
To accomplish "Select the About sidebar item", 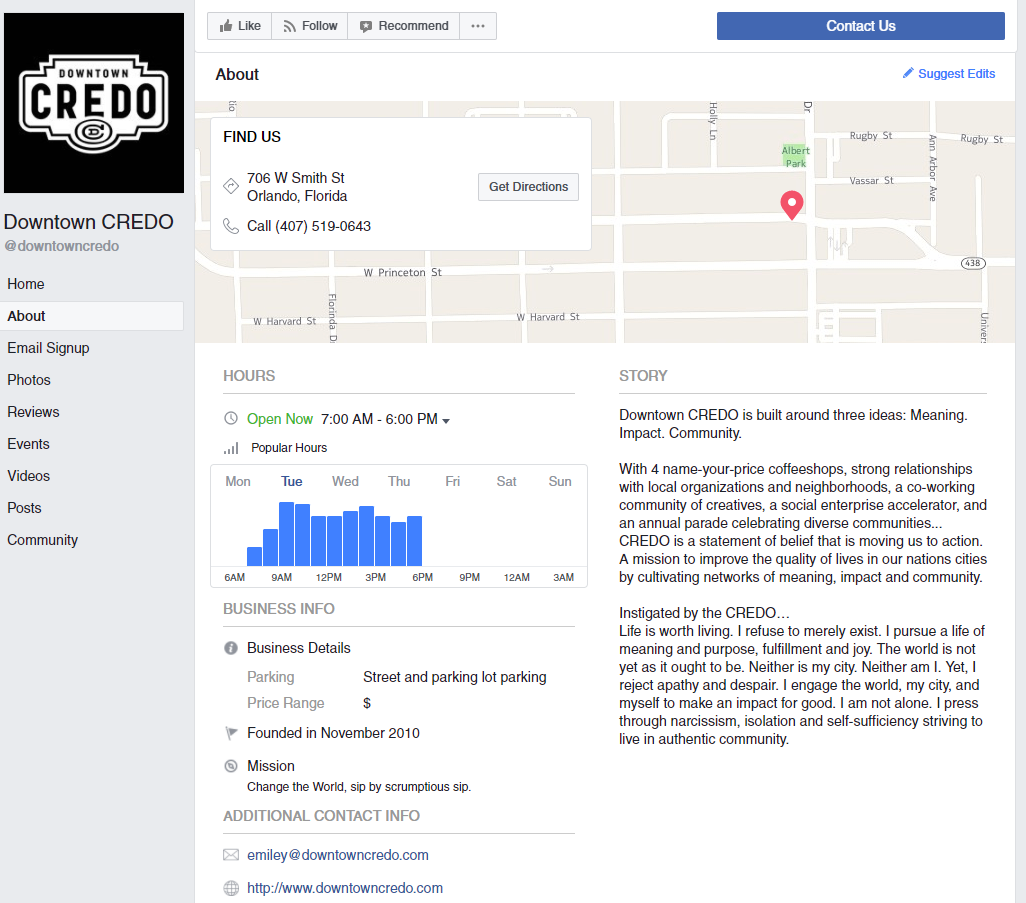I will [92, 316].
